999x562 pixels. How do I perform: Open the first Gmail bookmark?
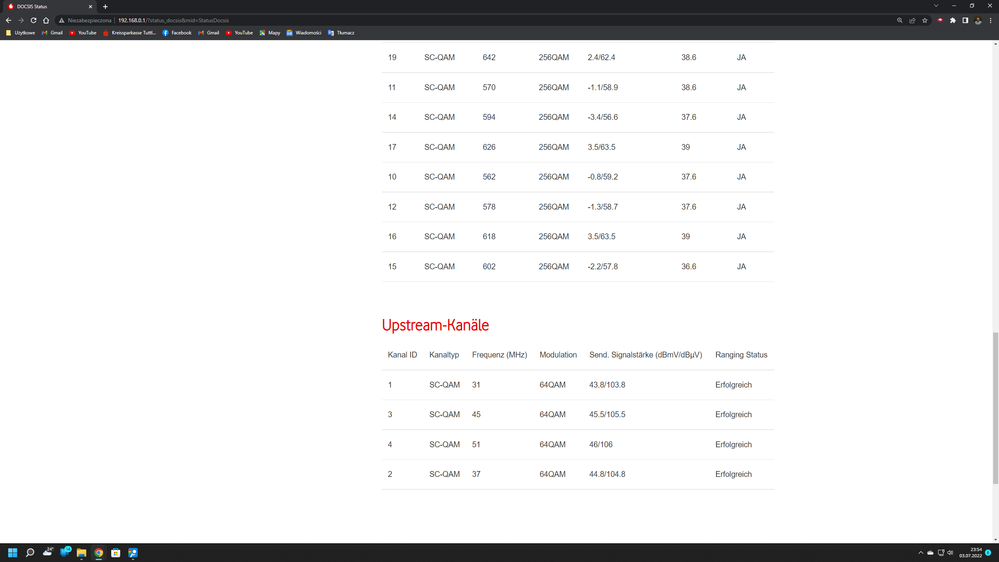point(52,32)
